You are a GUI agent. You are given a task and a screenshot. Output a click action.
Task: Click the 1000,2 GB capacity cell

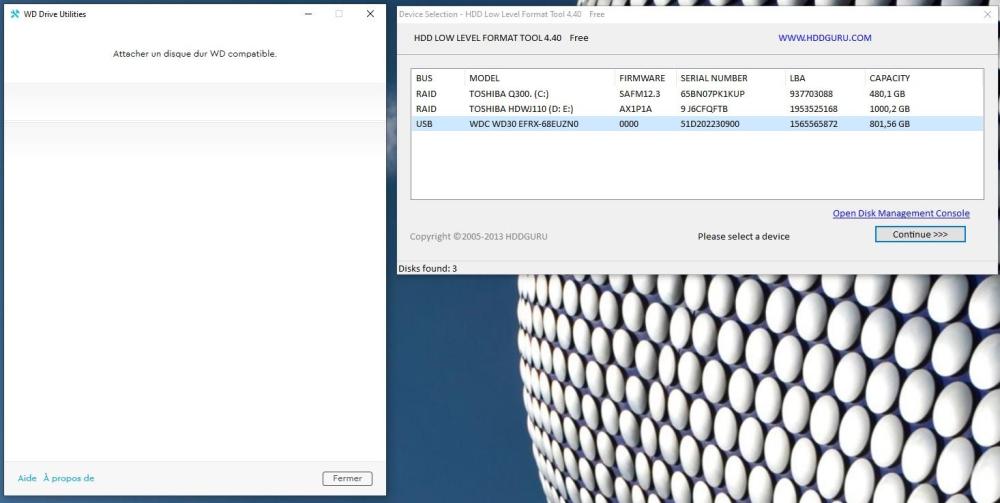pos(890,109)
